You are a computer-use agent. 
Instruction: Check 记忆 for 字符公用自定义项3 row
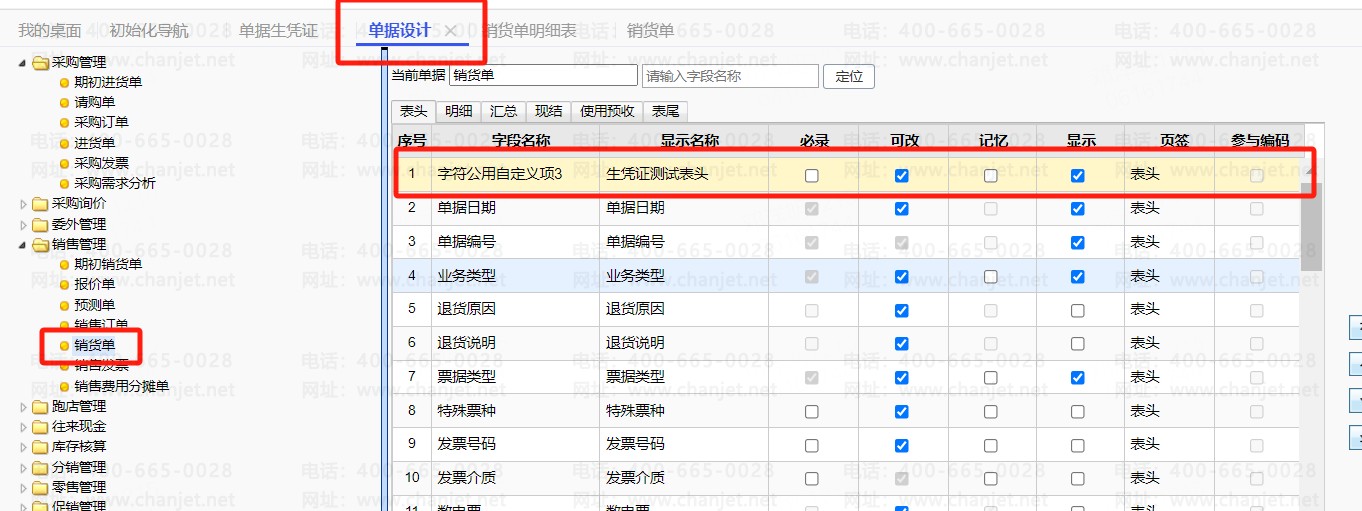[x=990, y=175]
